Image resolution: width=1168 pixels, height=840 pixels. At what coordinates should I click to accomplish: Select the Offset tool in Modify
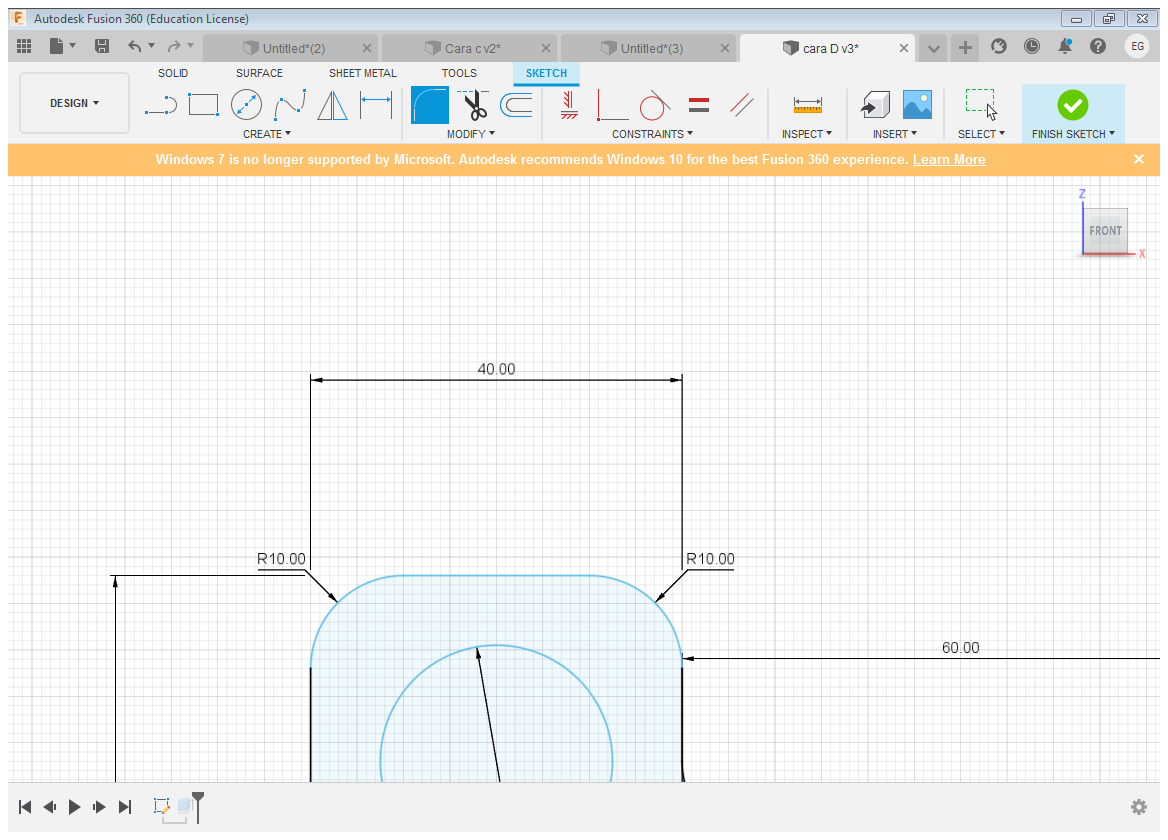516,104
